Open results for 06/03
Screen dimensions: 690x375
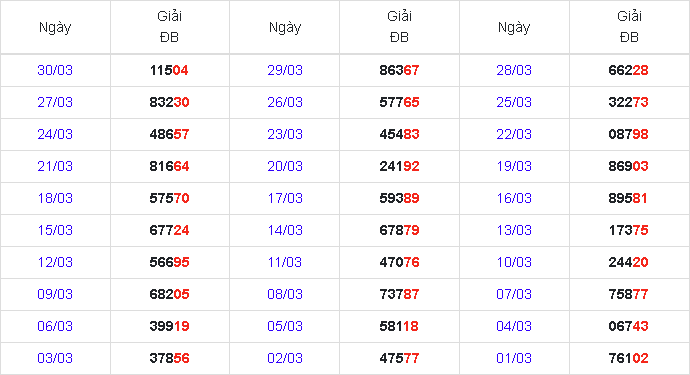click(55, 327)
